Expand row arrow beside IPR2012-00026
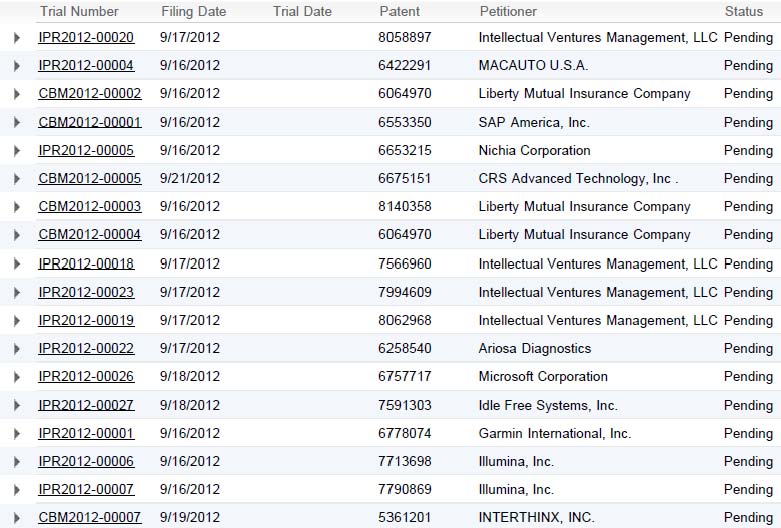The width and height of the screenshot is (781, 528). (16, 377)
